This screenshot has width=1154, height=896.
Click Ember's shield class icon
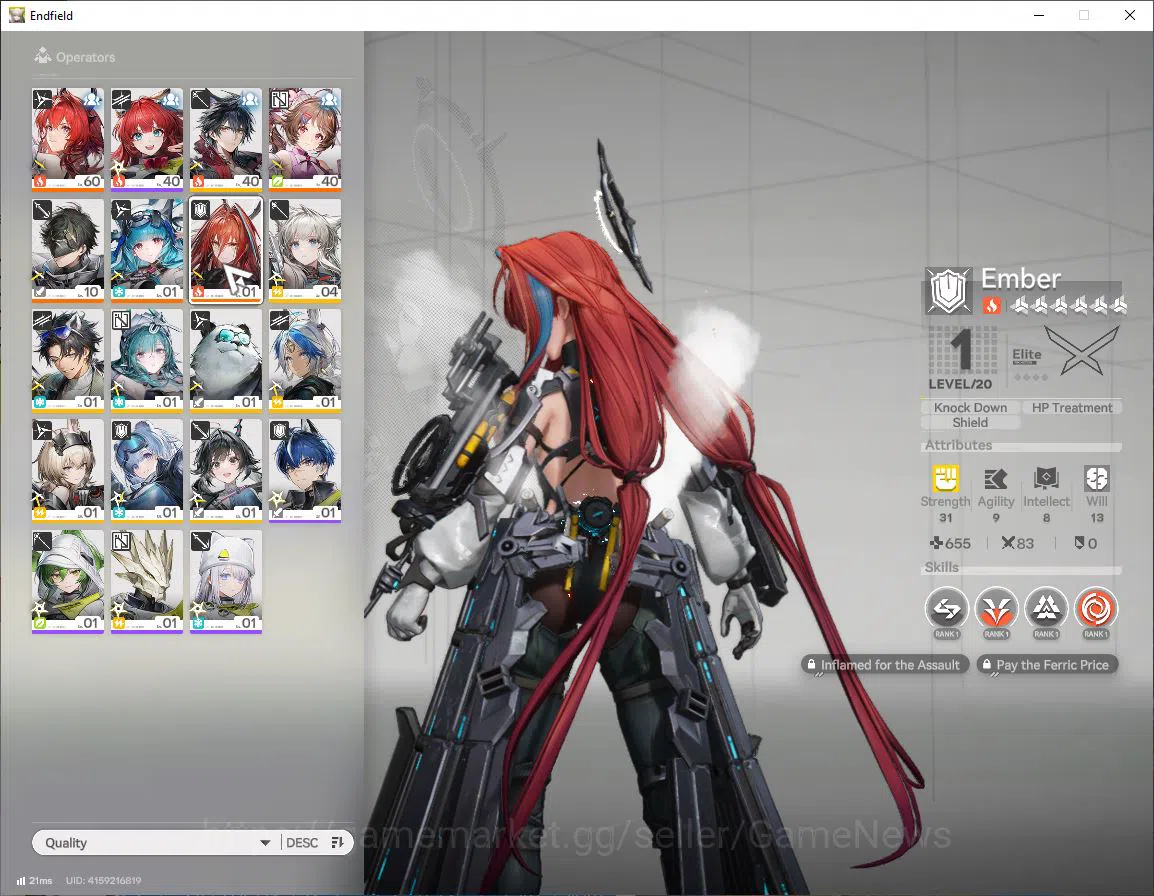[949, 291]
